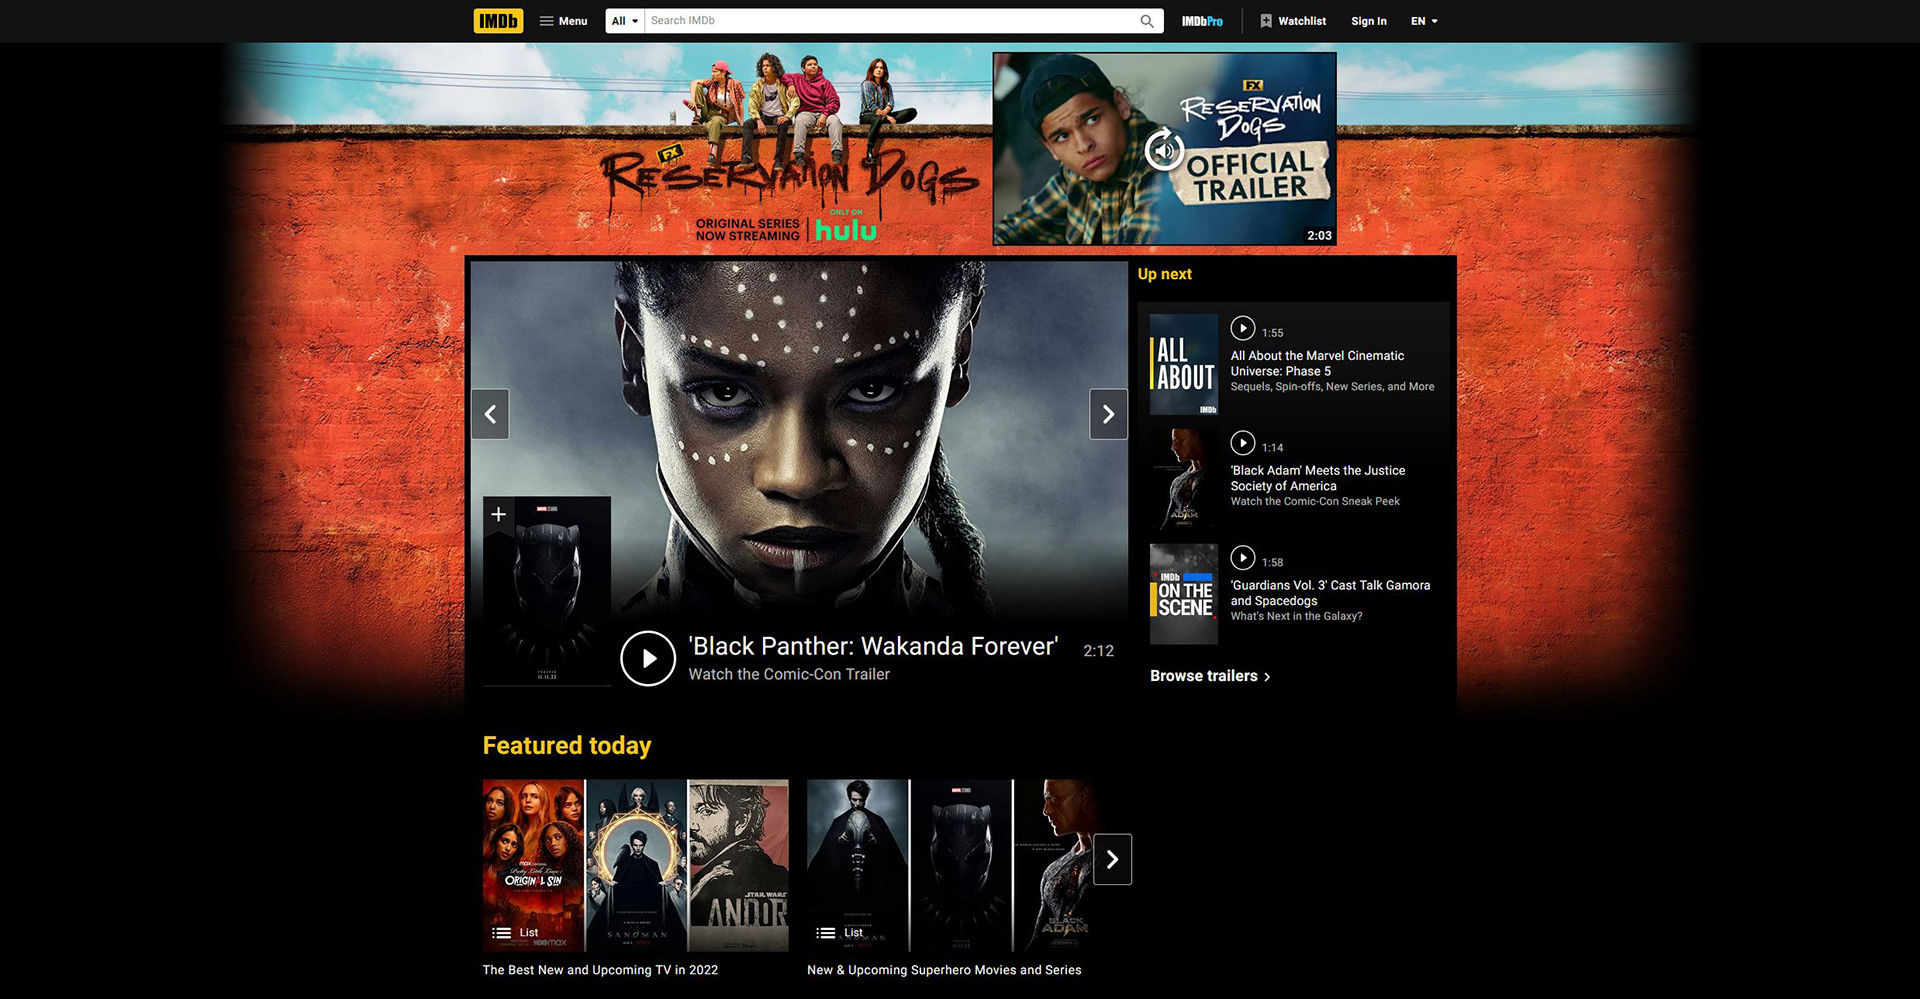Go to next trailer with right arrow
Image resolution: width=1920 pixels, height=999 pixels.
tap(1108, 414)
